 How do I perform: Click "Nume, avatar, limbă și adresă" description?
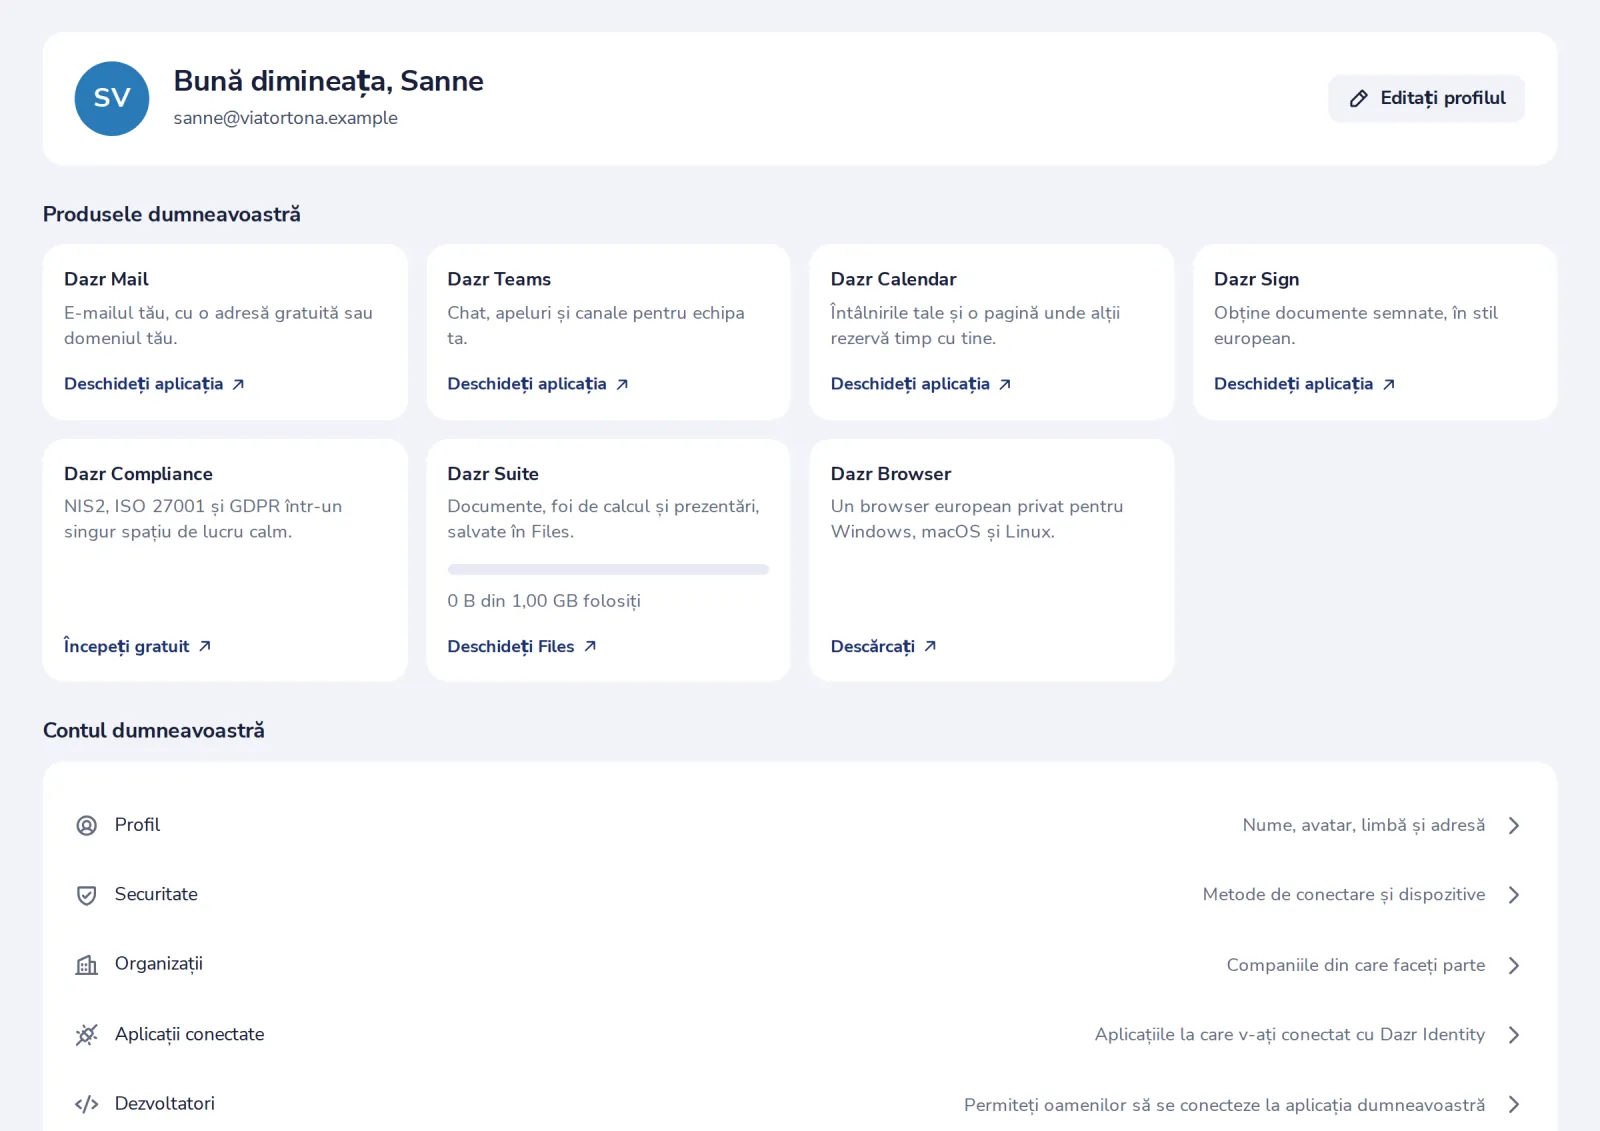[x=1364, y=825]
